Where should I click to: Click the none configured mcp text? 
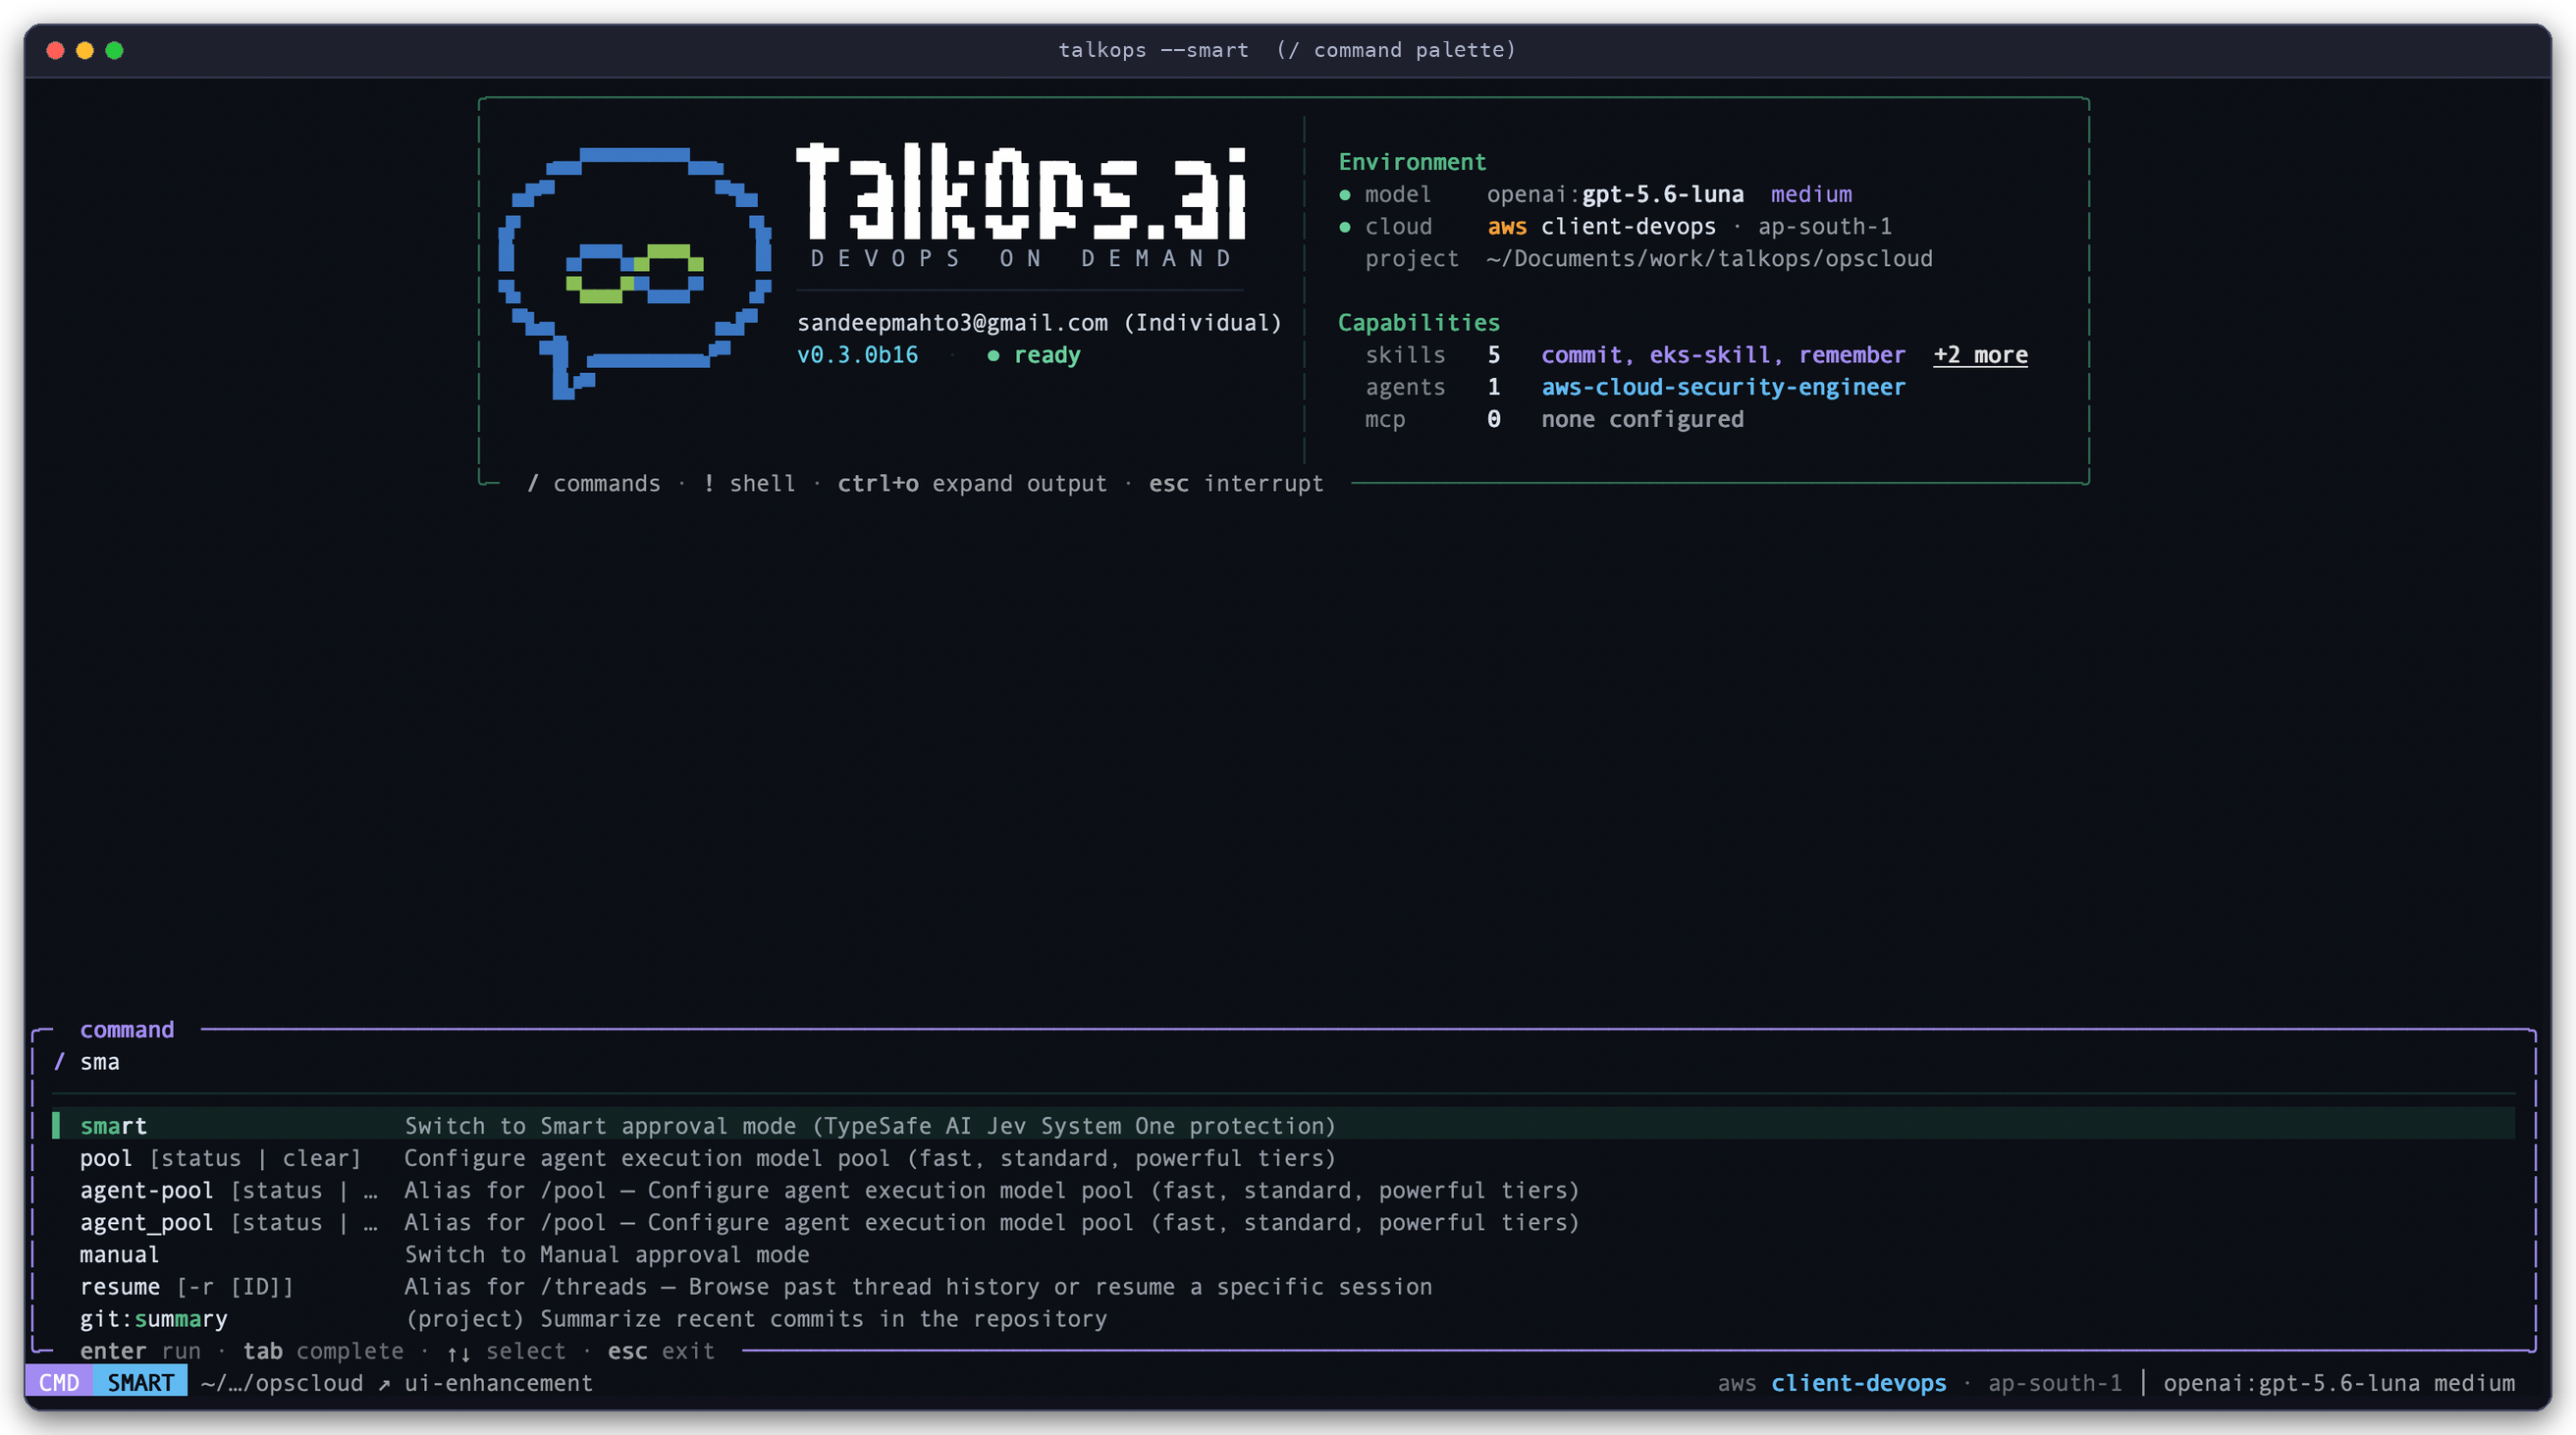click(x=1642, y=420)
